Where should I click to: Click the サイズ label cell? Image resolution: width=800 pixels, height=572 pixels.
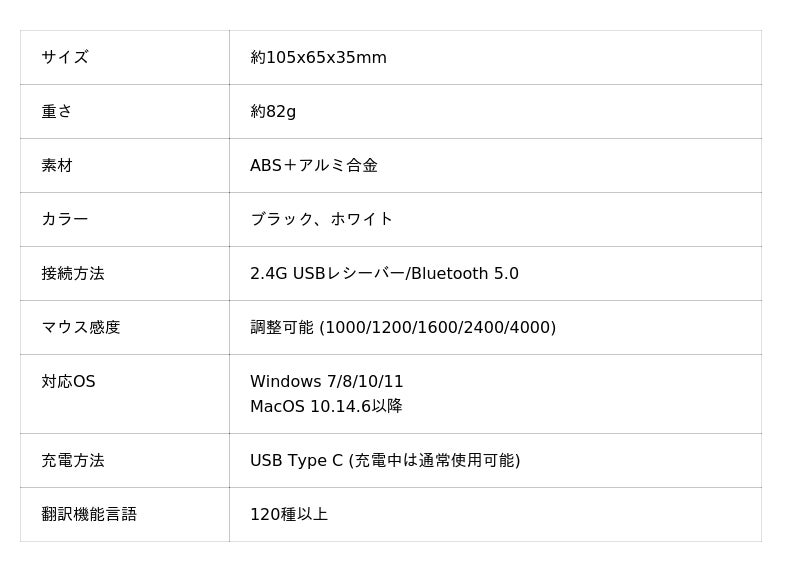pyautogui.click(x=65, y=57)
